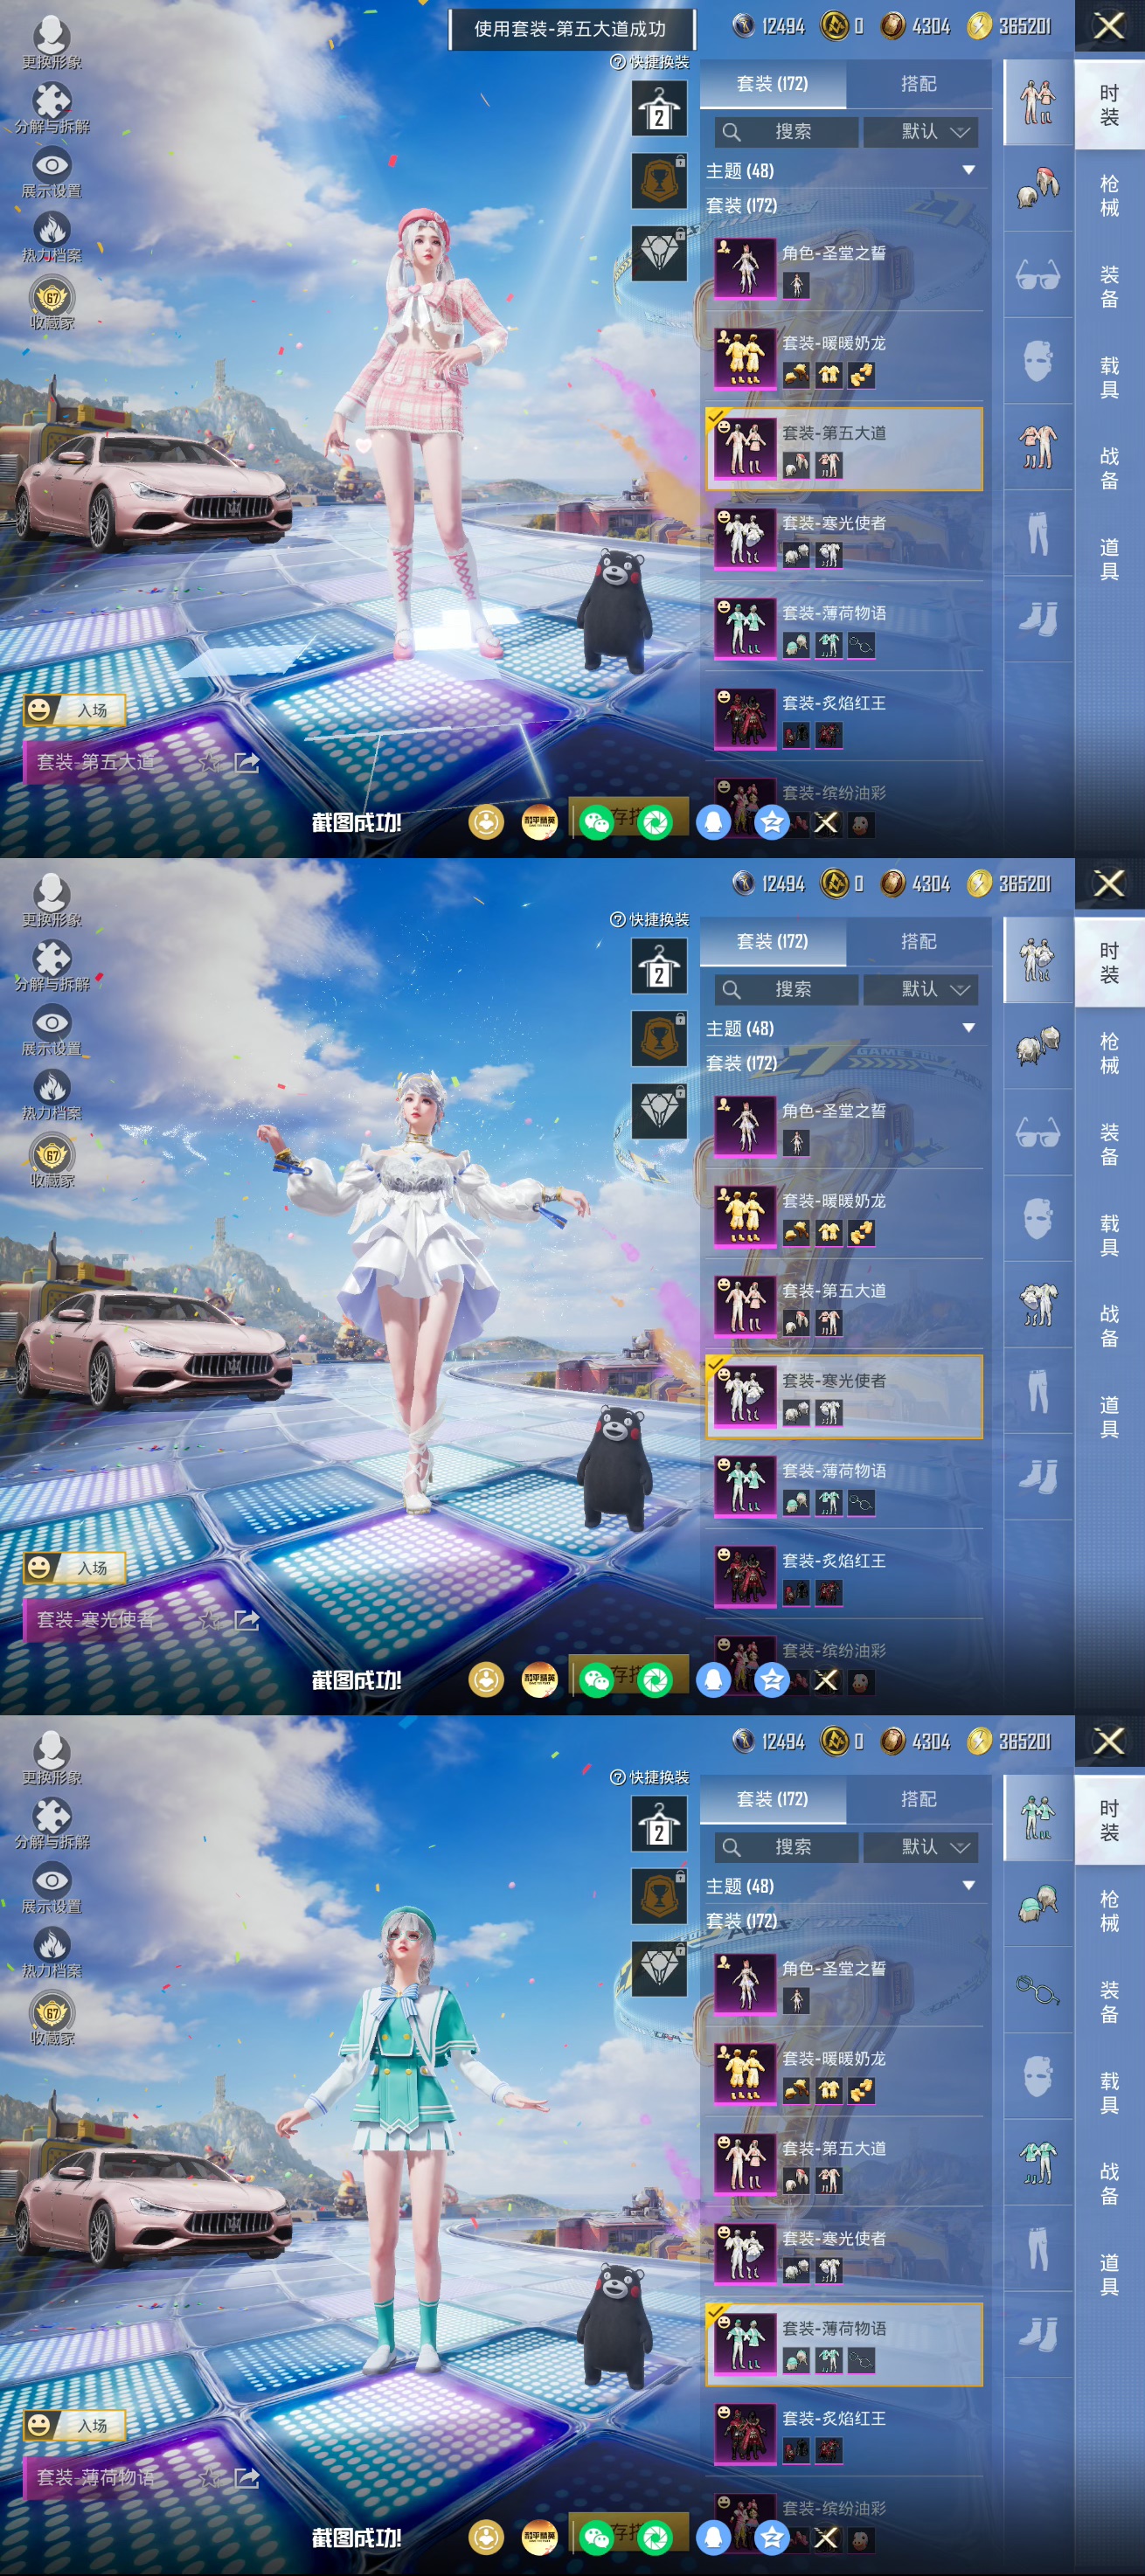Image resolution: width=1145 pixels, height=2576 pixels.
Task: Share 薄荷物语 outfit via the share arrow icon
Action: tap(246, 2478)
